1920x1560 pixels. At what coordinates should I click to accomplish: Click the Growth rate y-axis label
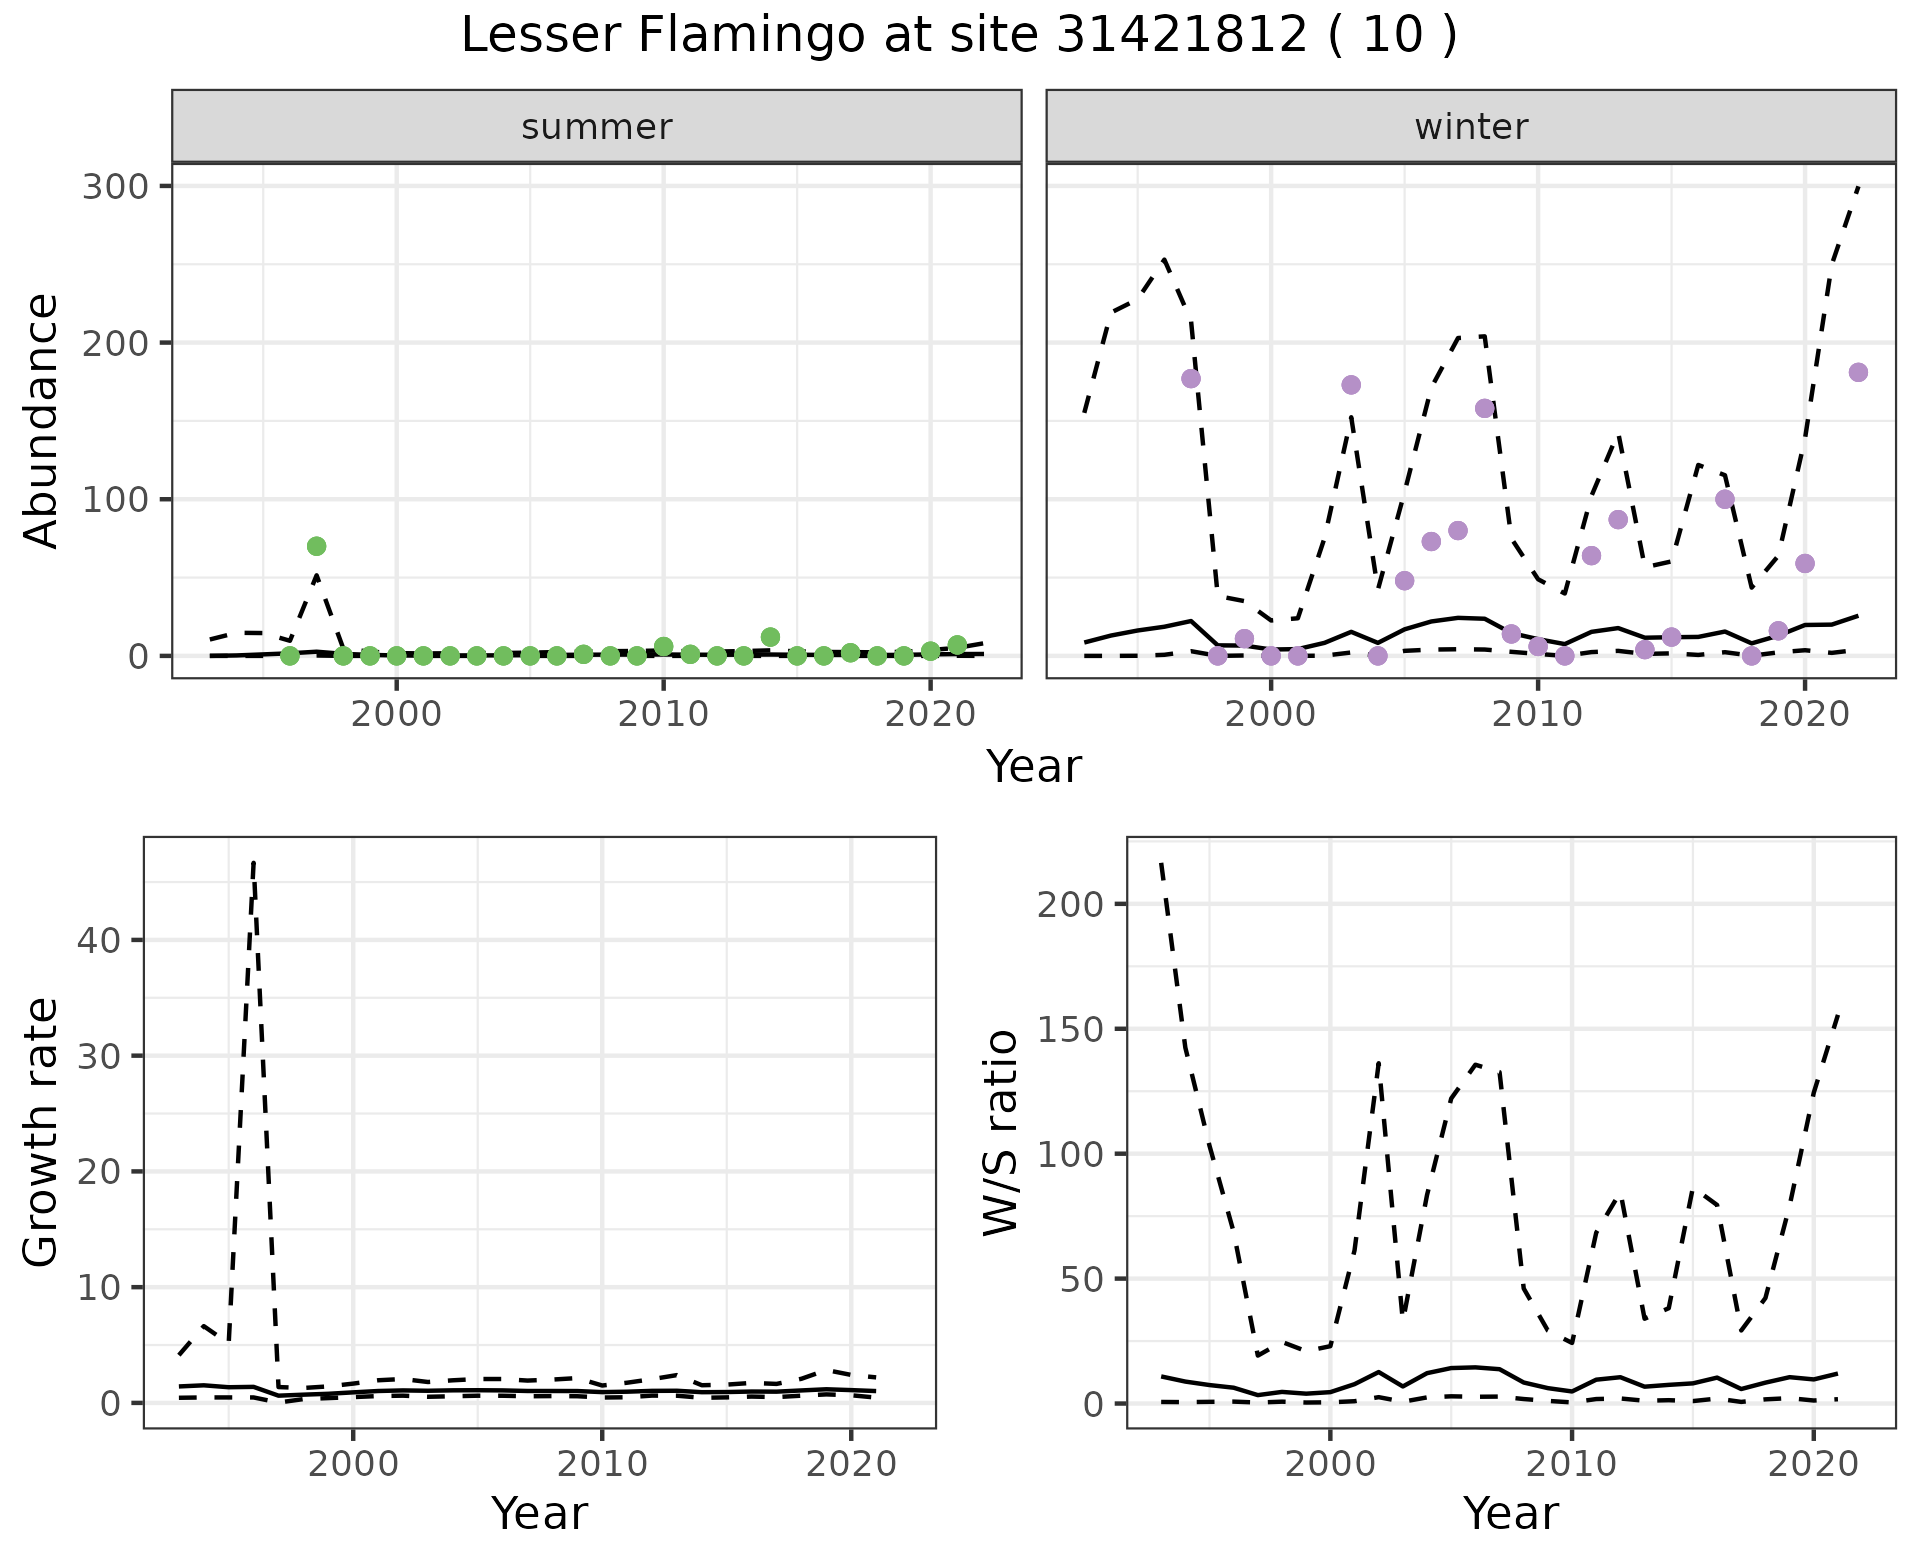coord(42,1132)
